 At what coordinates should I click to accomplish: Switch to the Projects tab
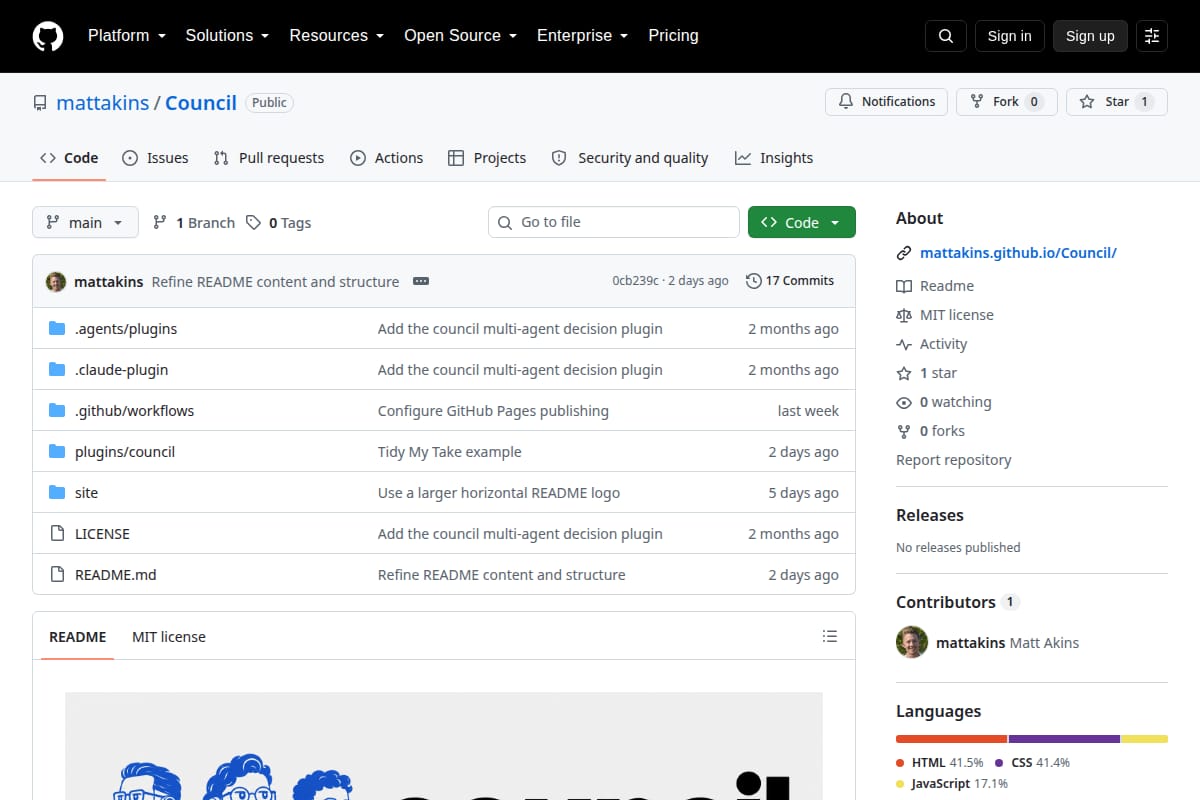point(487,158)
